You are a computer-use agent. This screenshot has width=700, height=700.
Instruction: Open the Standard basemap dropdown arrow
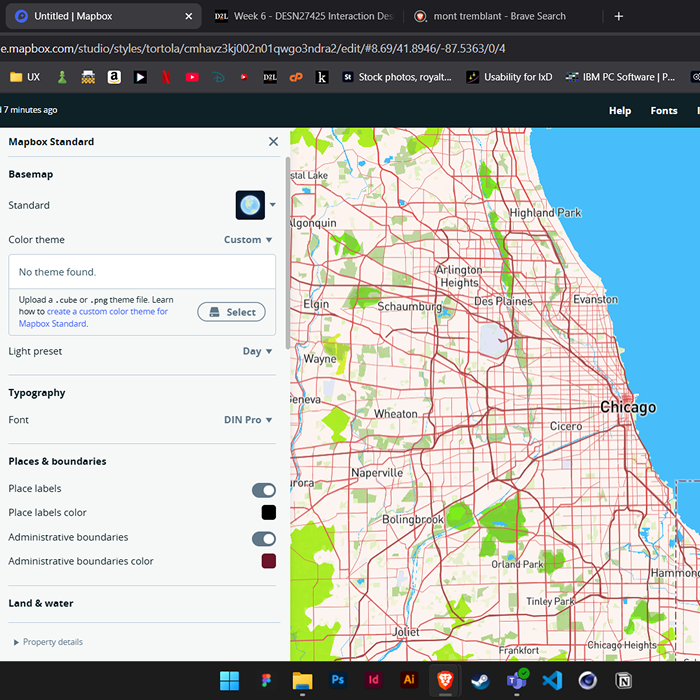coord(273,205)
